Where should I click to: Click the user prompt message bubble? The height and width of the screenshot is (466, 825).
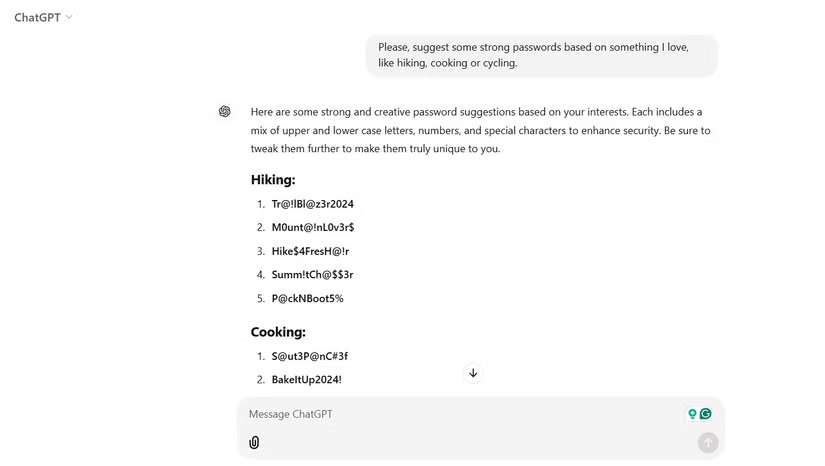pos(541,55)
